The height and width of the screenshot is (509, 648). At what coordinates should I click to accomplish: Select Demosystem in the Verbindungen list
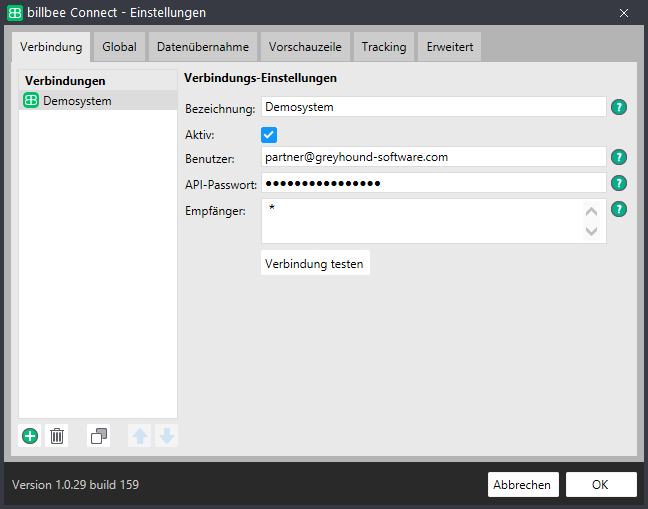[98, 100]
